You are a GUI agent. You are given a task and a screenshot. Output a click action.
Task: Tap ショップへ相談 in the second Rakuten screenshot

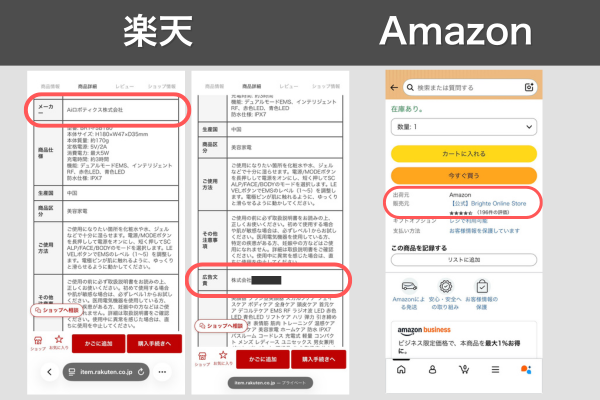tap(221, 326)
